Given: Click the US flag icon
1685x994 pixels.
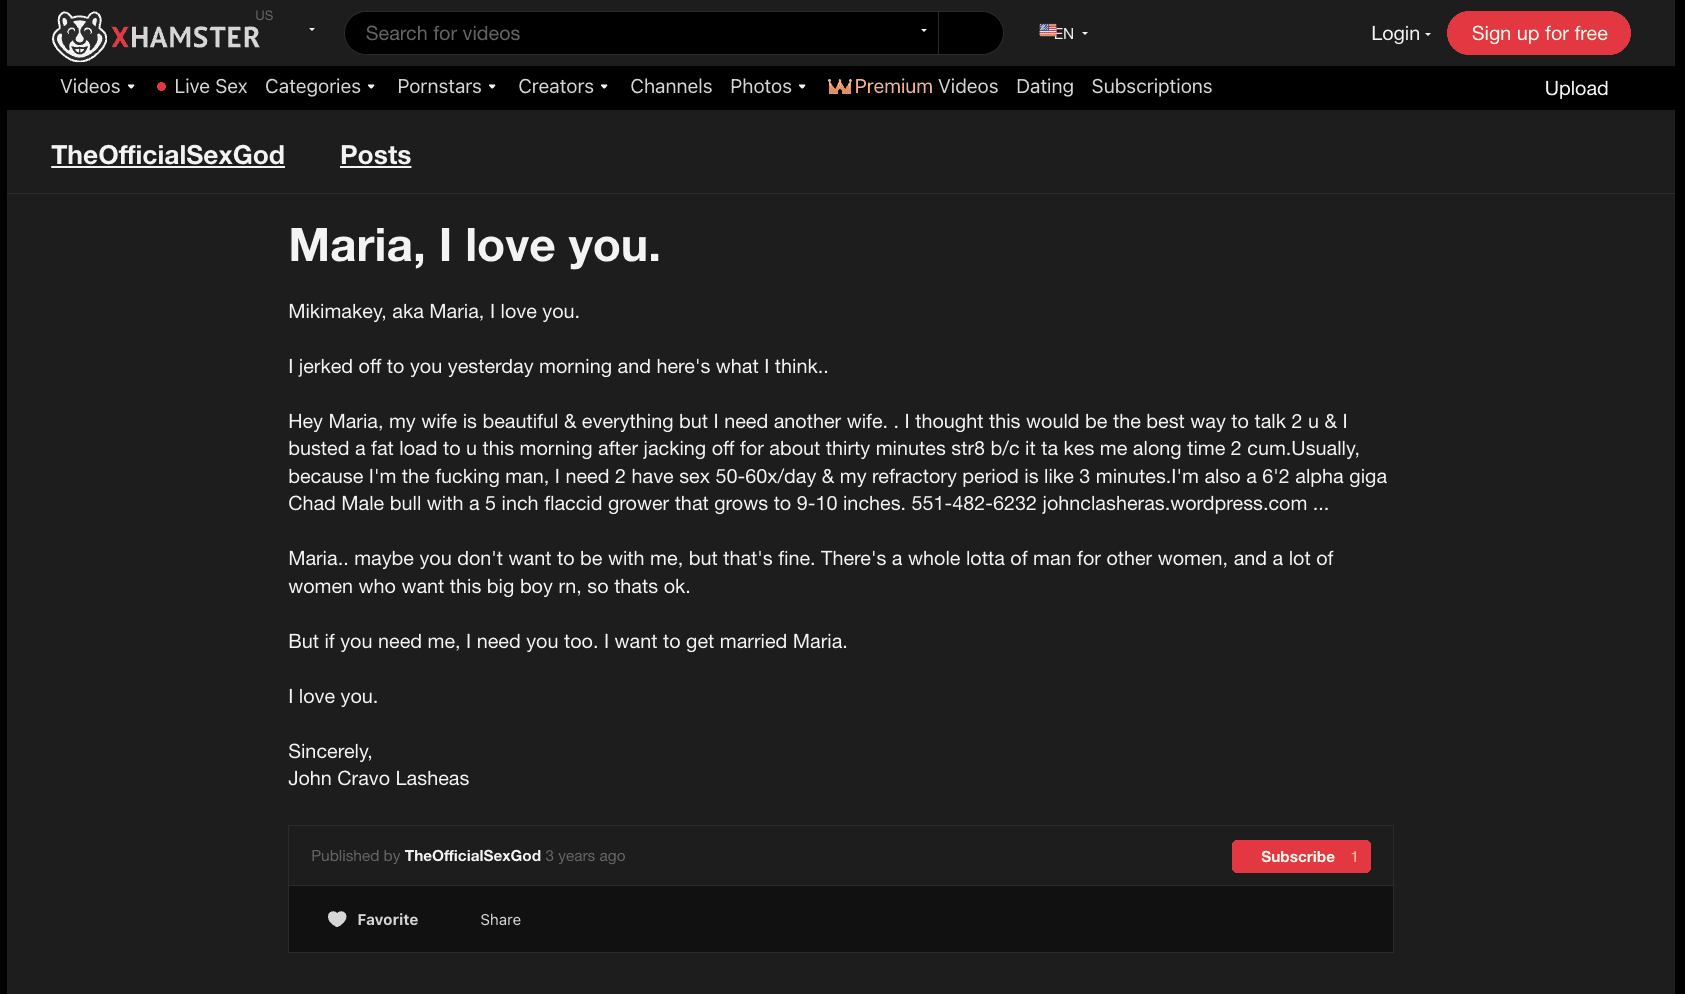Looking at the screenshot, I should pos(1047,30).
